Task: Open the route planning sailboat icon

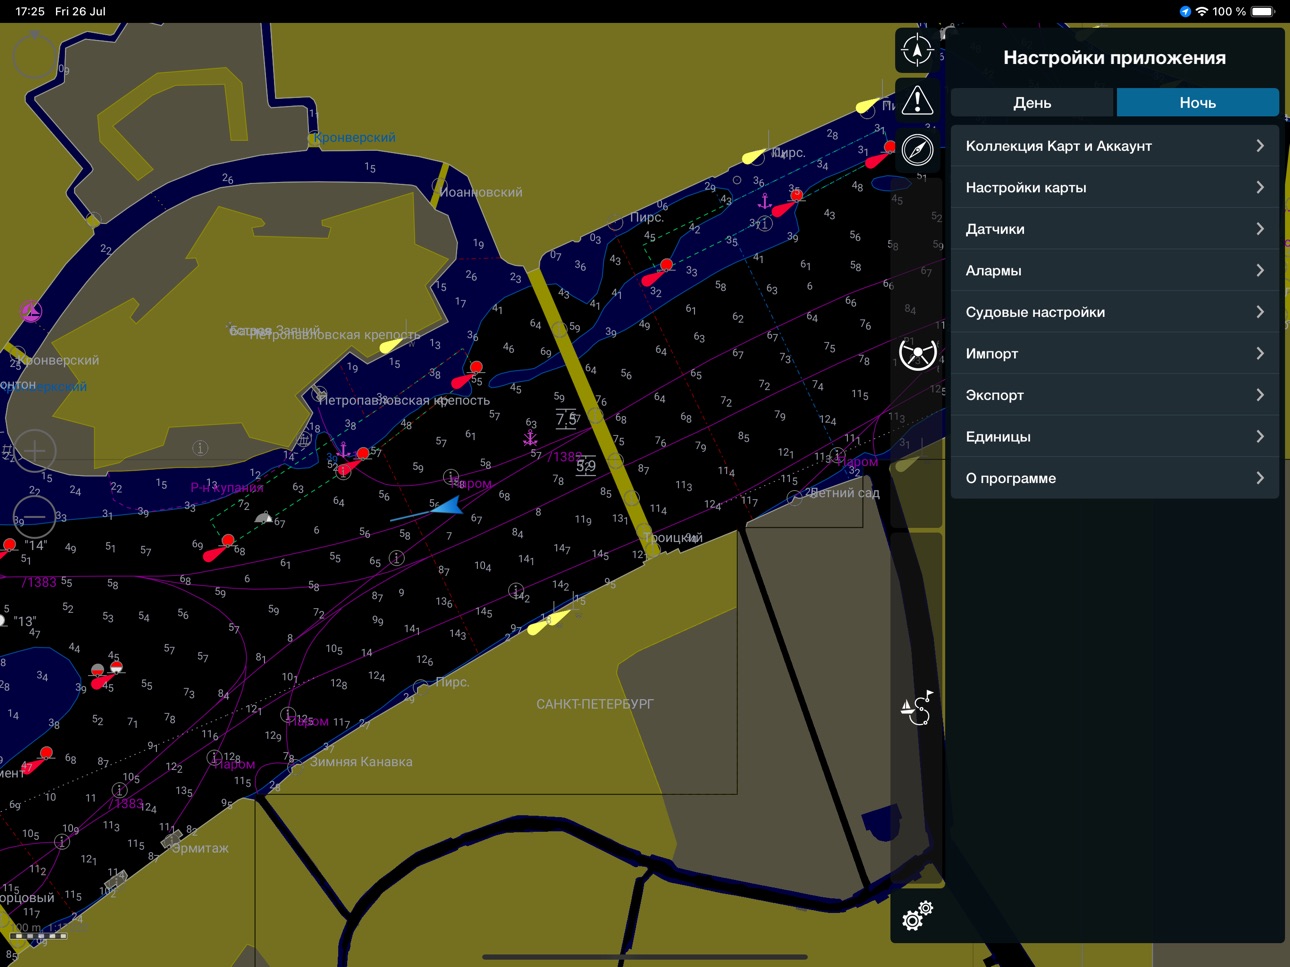Action: click(917, 709)
